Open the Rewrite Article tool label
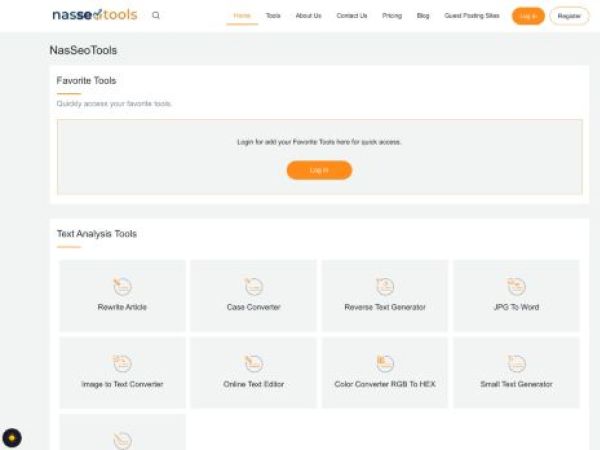The width and height of the screenshot is (600, 450). (x=122, y=307)
